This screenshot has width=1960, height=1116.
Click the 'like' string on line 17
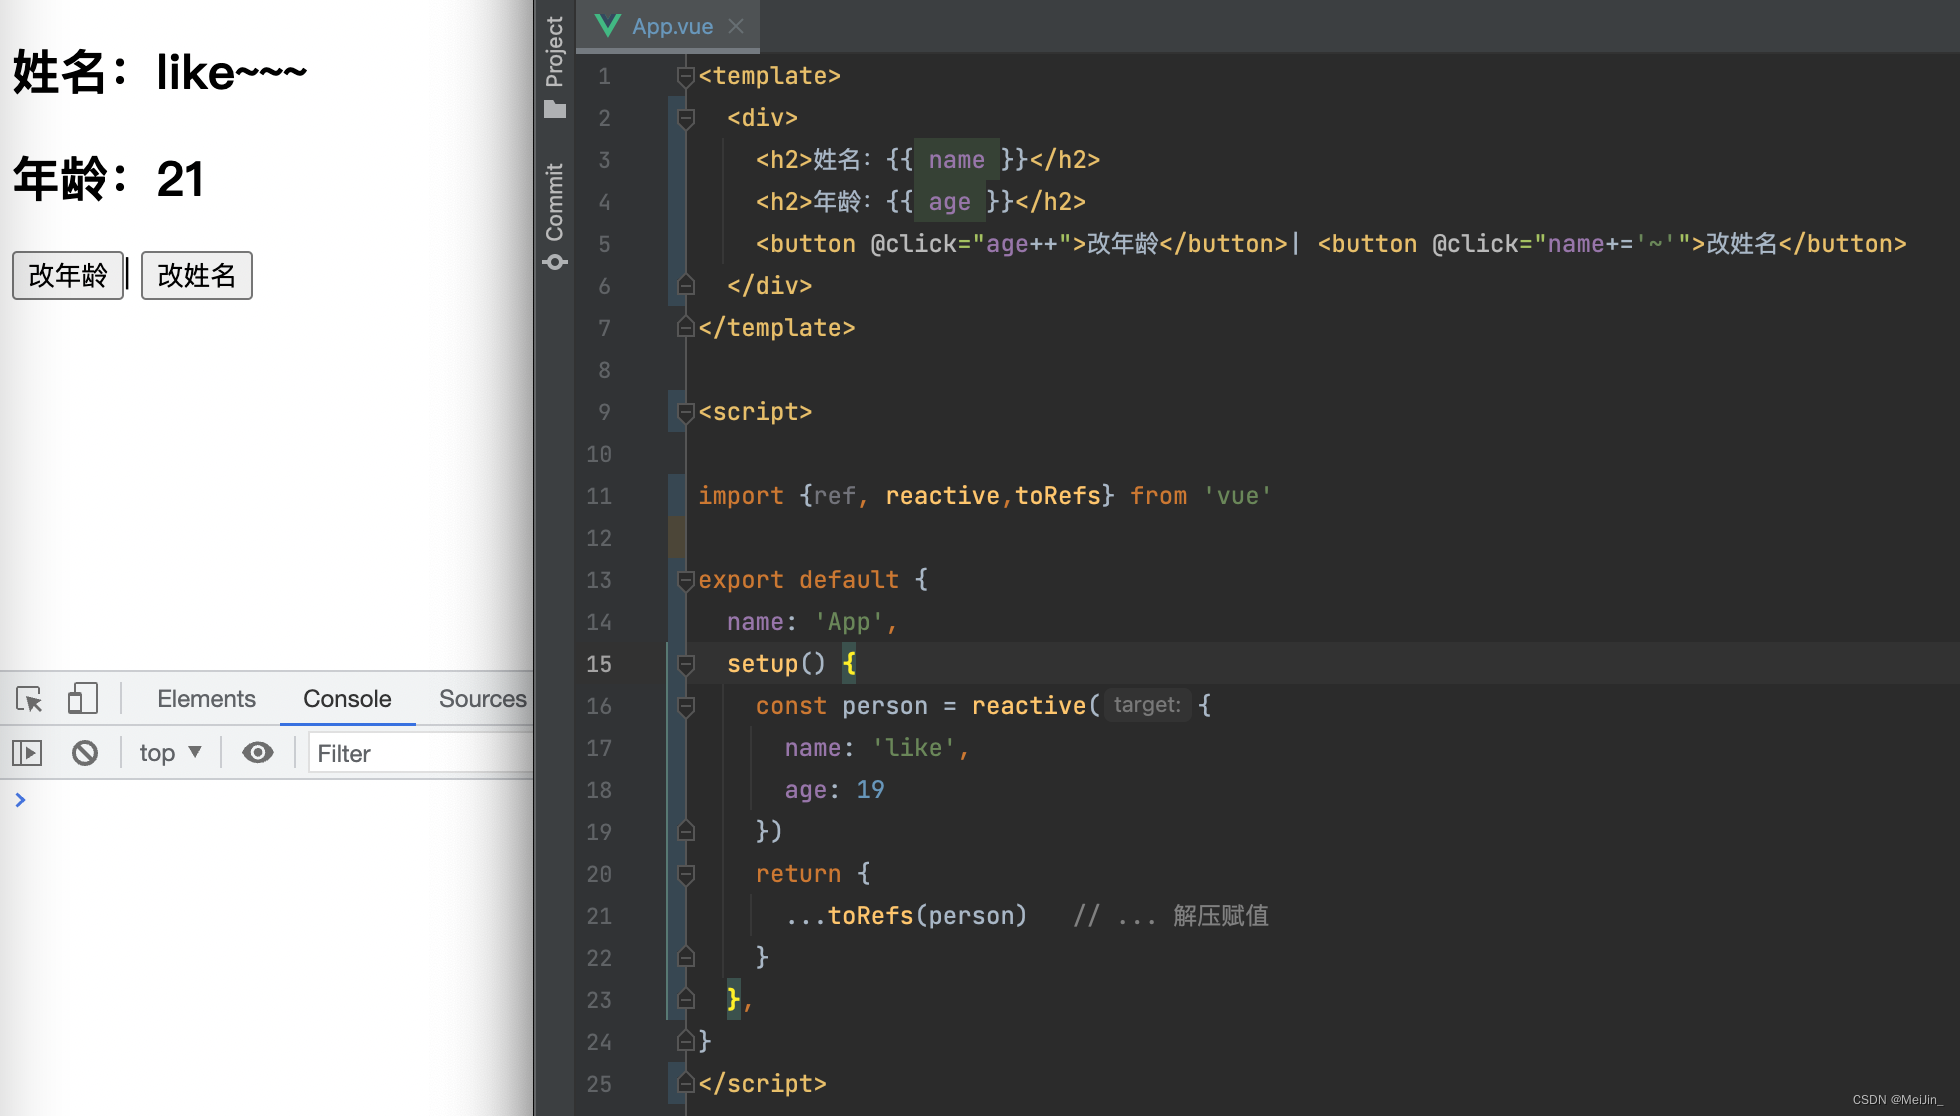[x=914, y=748]
